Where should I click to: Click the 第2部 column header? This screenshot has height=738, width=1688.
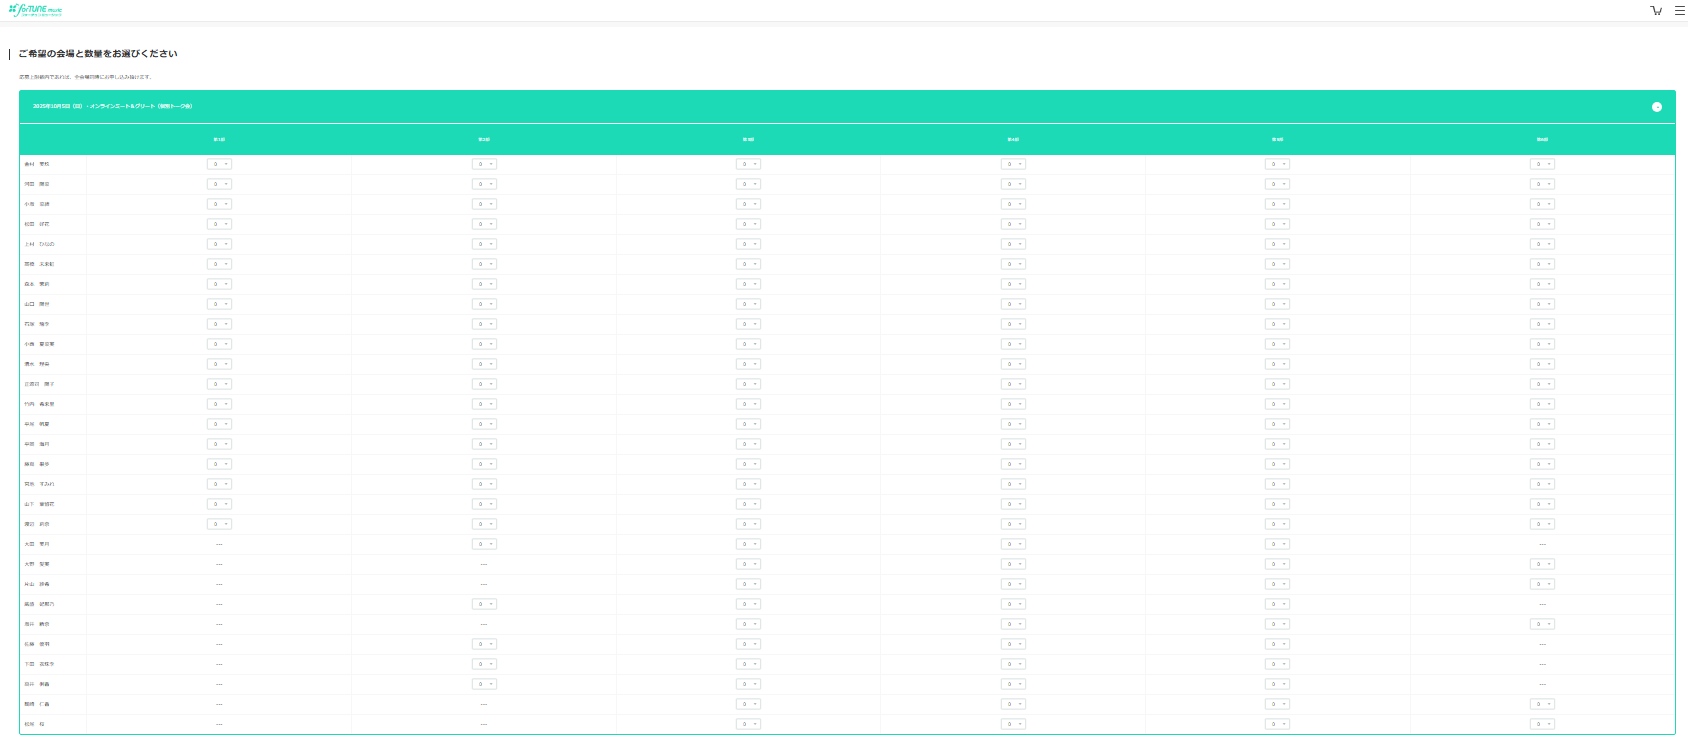(x=484, y=139)
